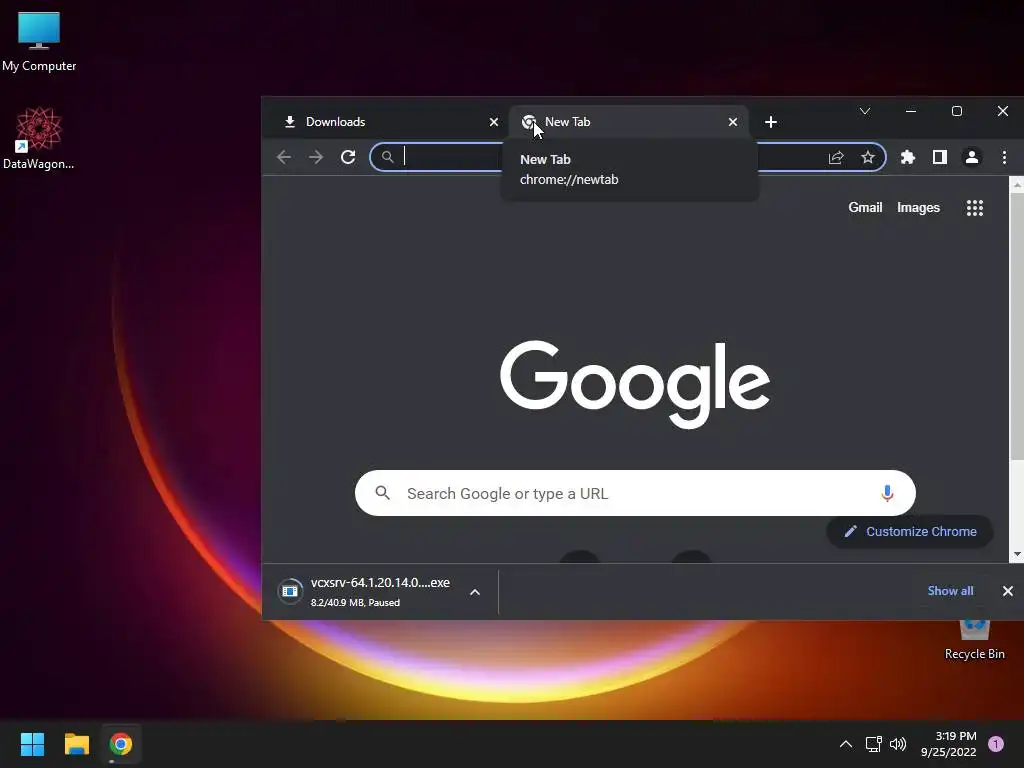The height and width of the screenshot is (768, 1024).
Task: Switch to the Downloads tab
Action: pos(385,122)
